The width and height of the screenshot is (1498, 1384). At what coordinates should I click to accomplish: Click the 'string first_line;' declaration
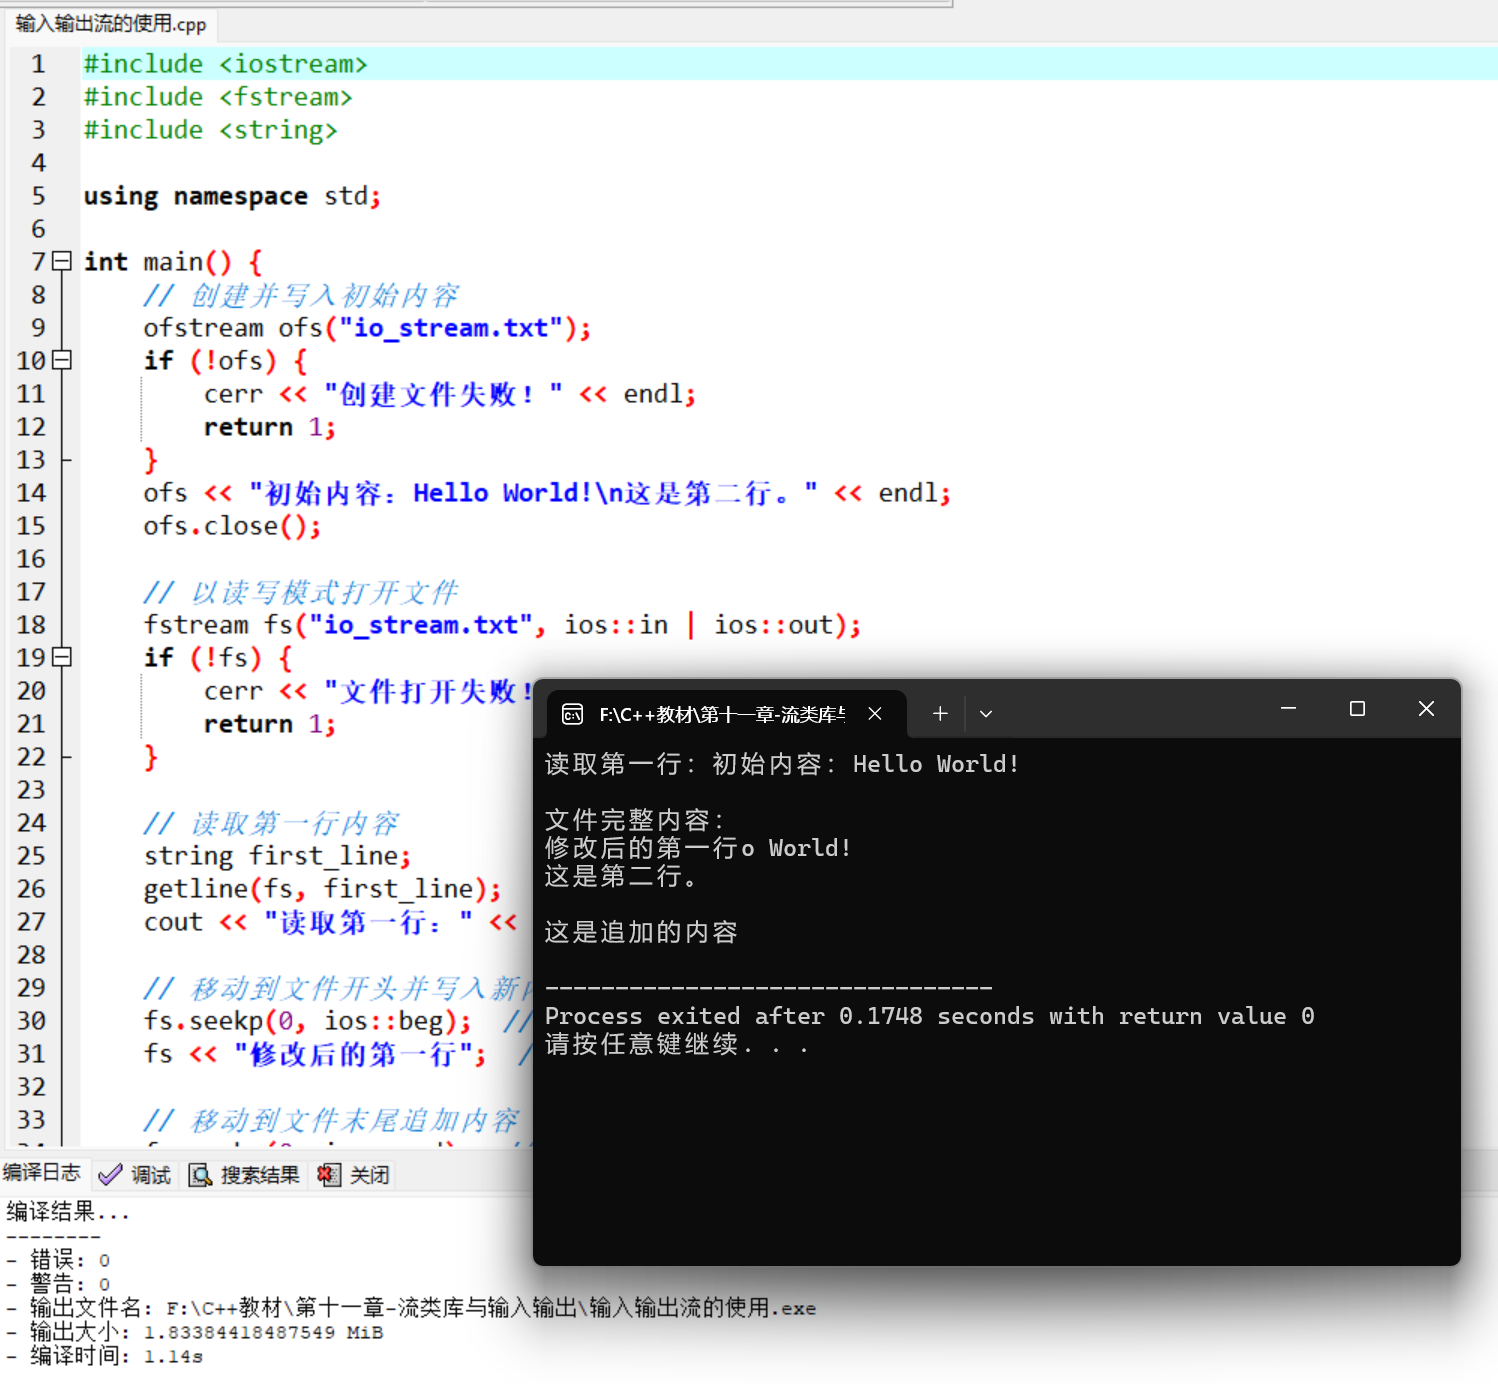[277, 856]
